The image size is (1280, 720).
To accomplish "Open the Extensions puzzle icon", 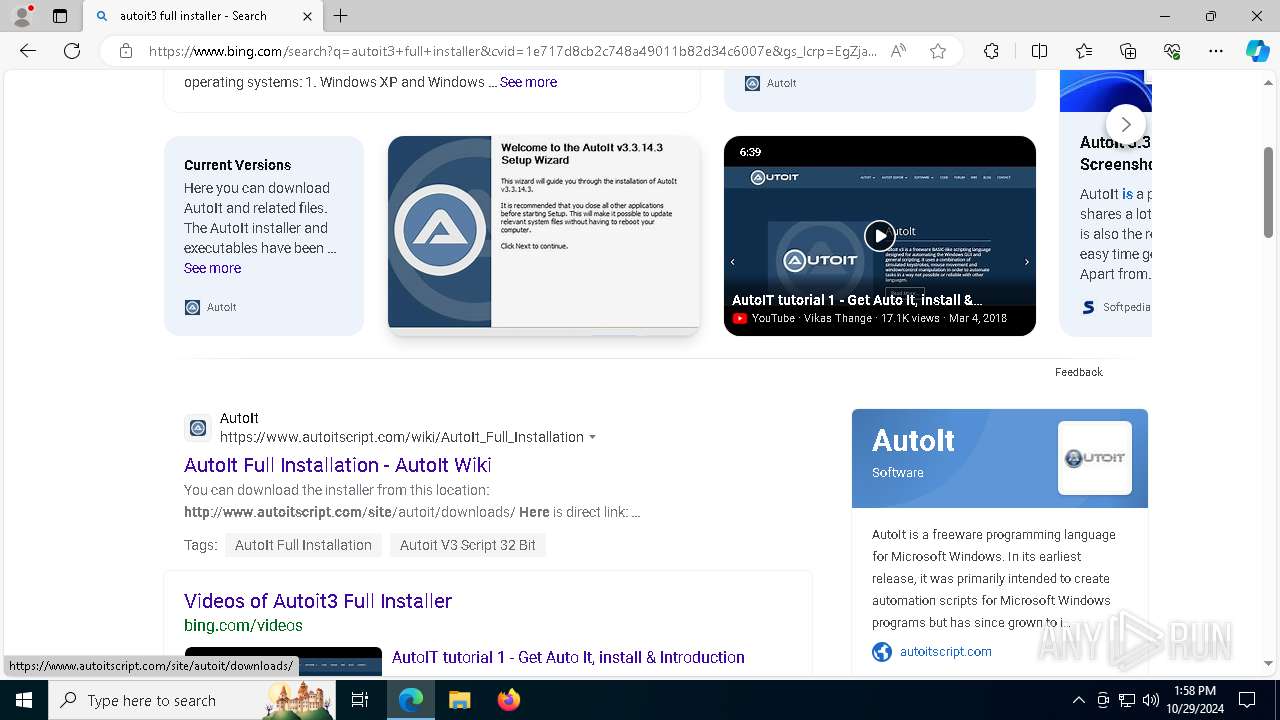I will tap(991, 51).
